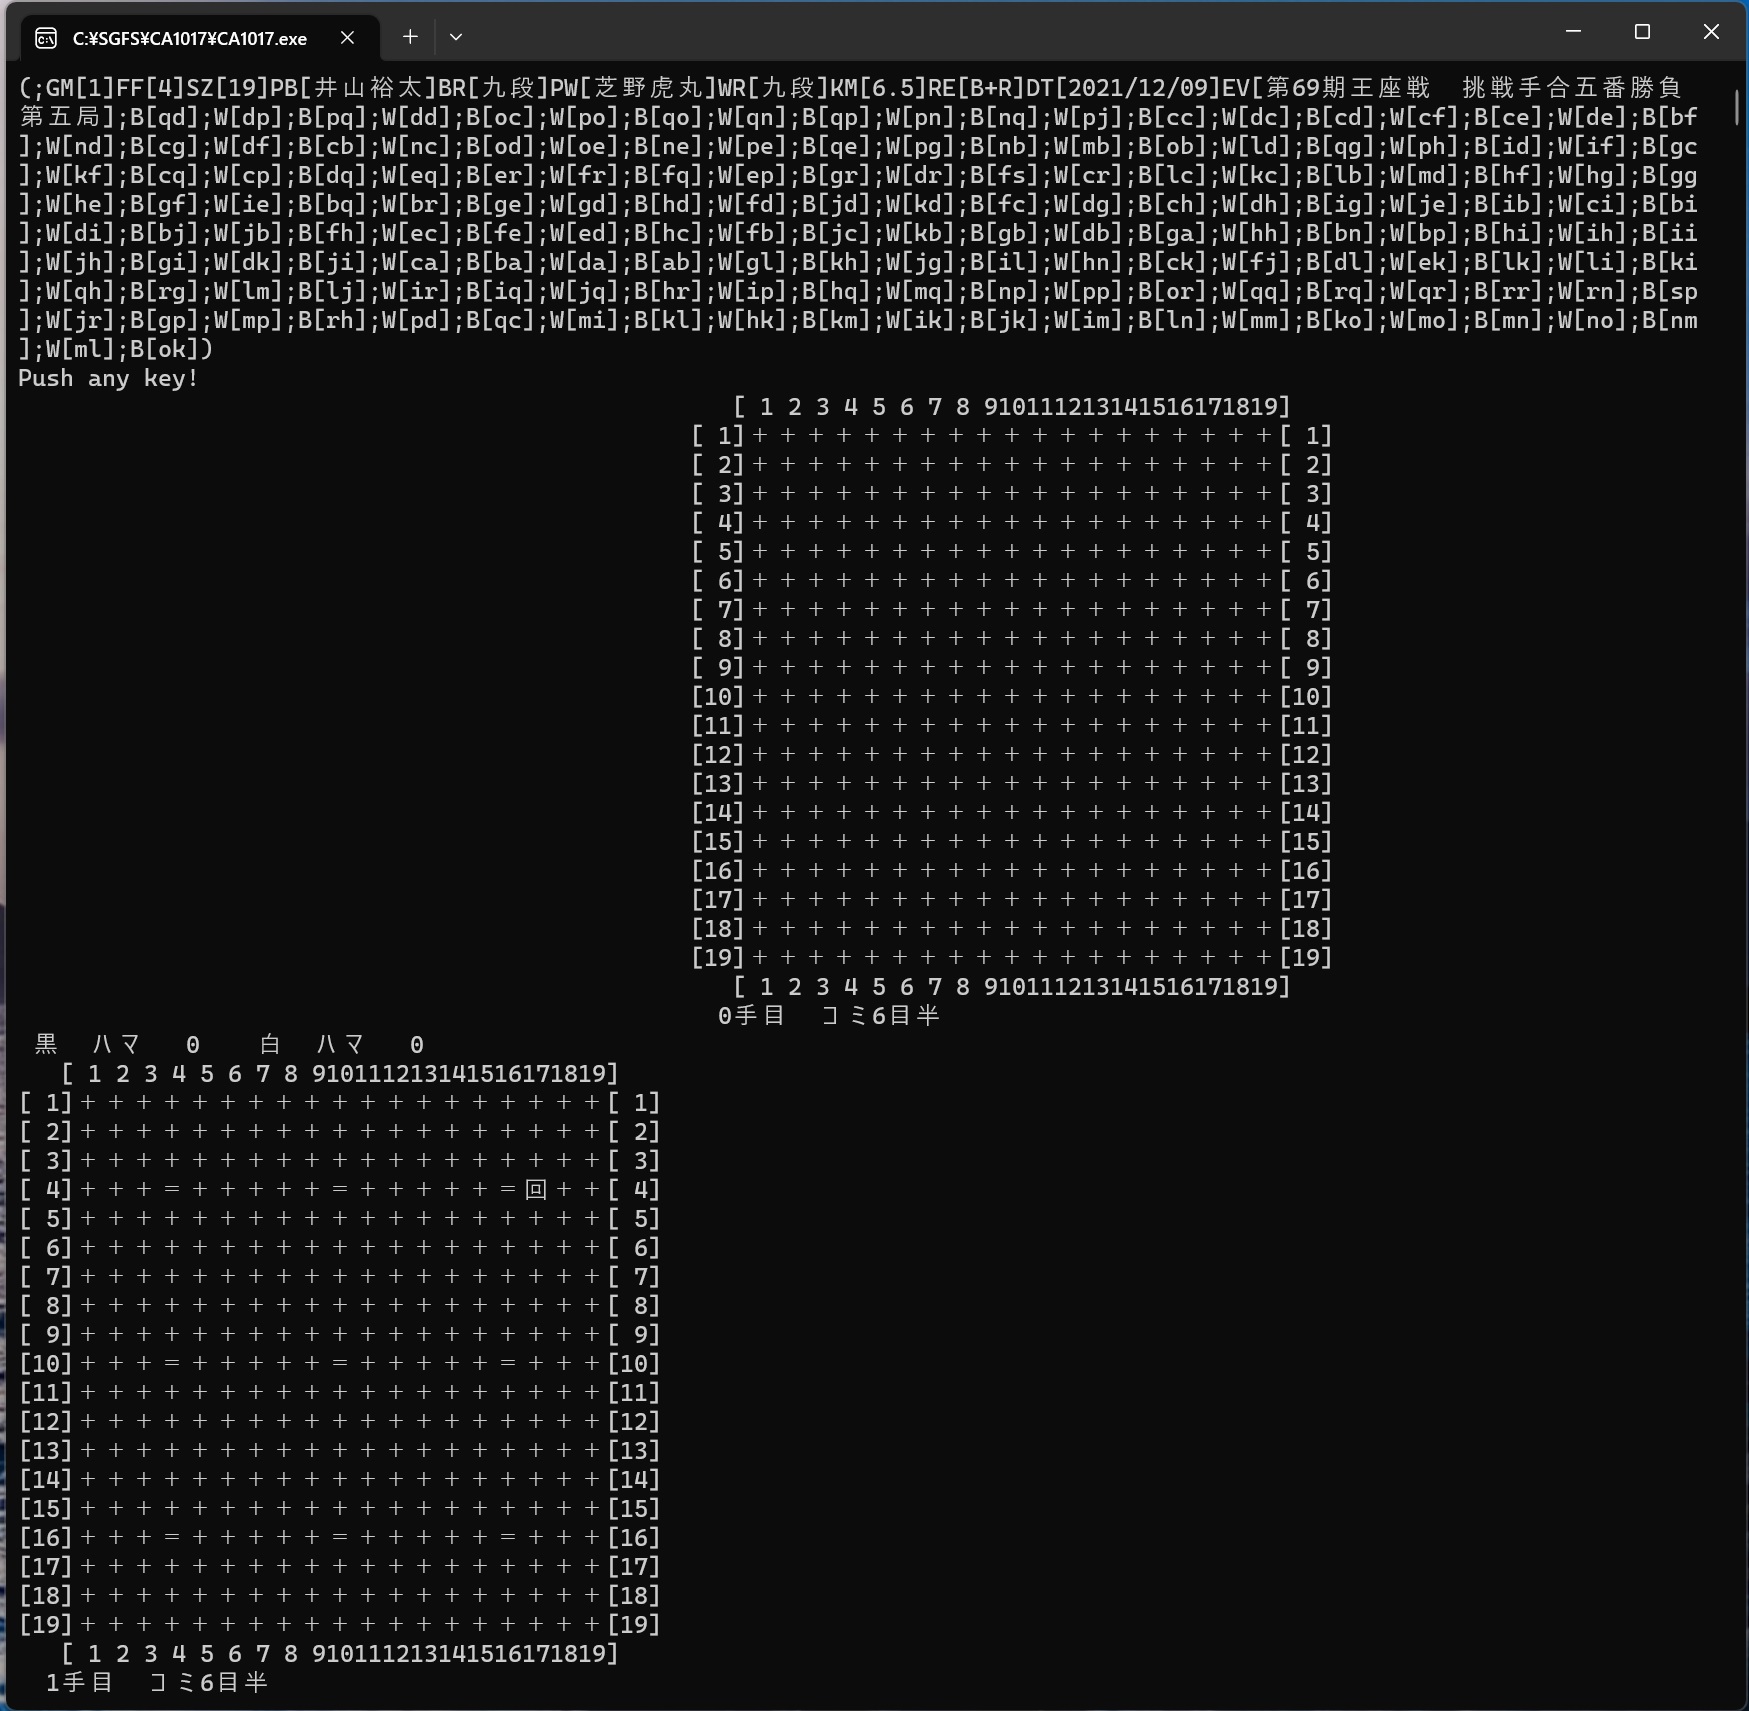This screenshot has height=1711, width=1749.
Task: Click the 回 stone marker on the lower board
Action: tap(536, 1189)
